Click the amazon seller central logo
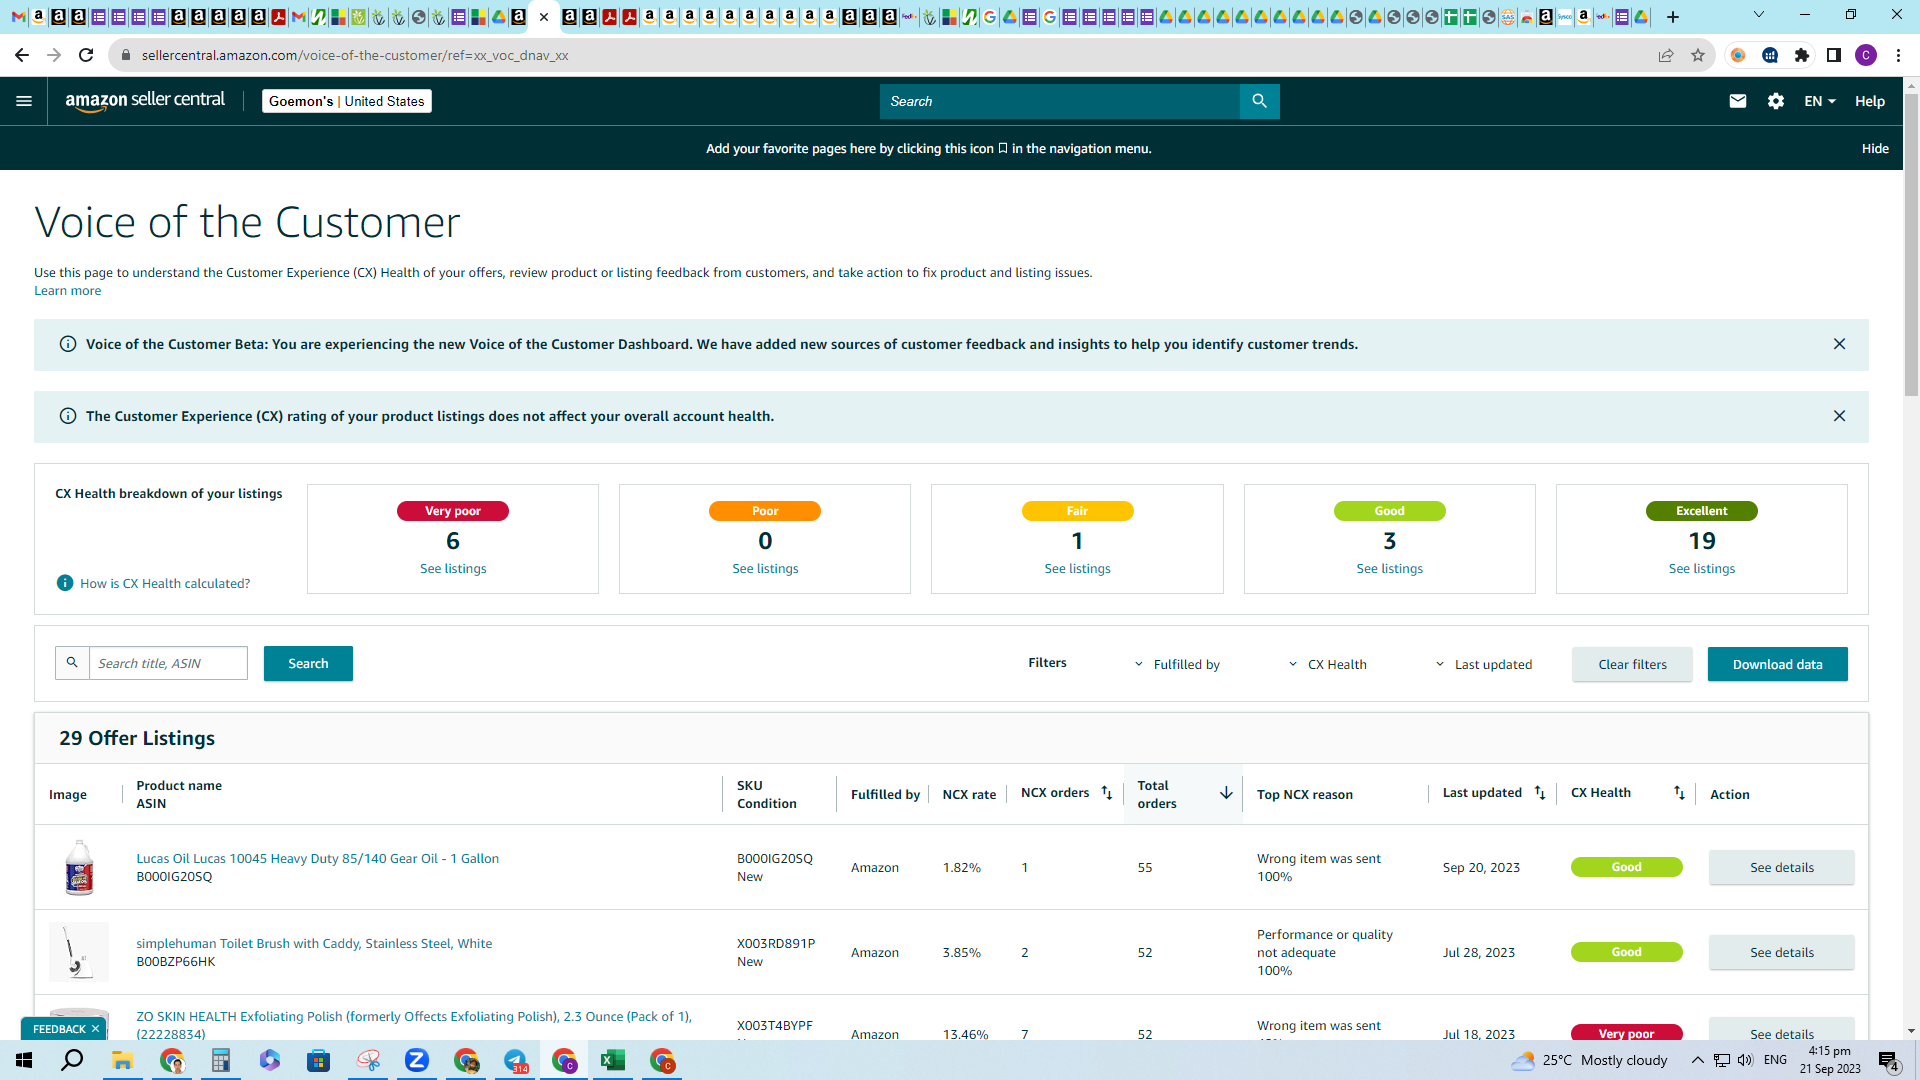Image resolution: width=1920 pixels, height=1080 pixels. coord(145,101)
